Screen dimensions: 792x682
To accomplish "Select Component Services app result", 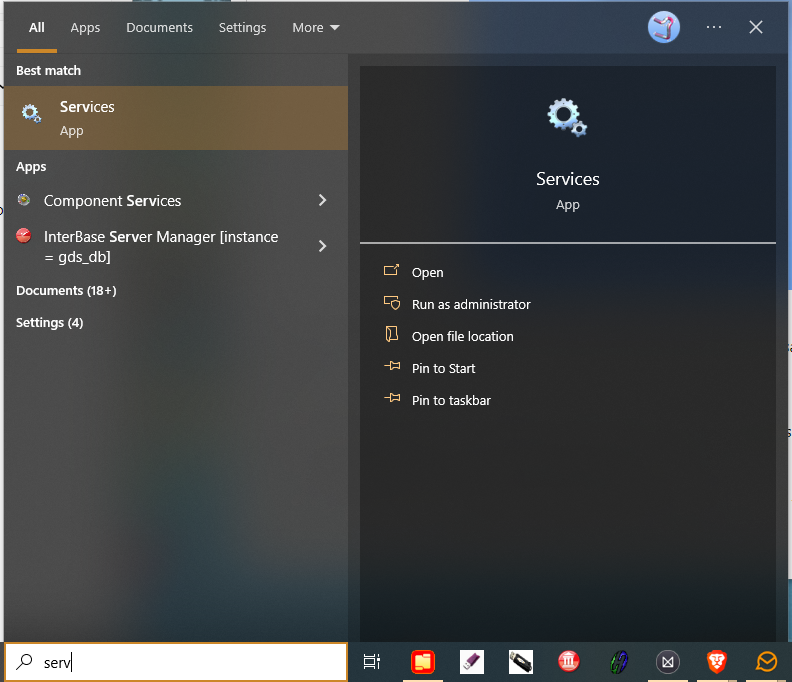I will (x=176, y=201).
